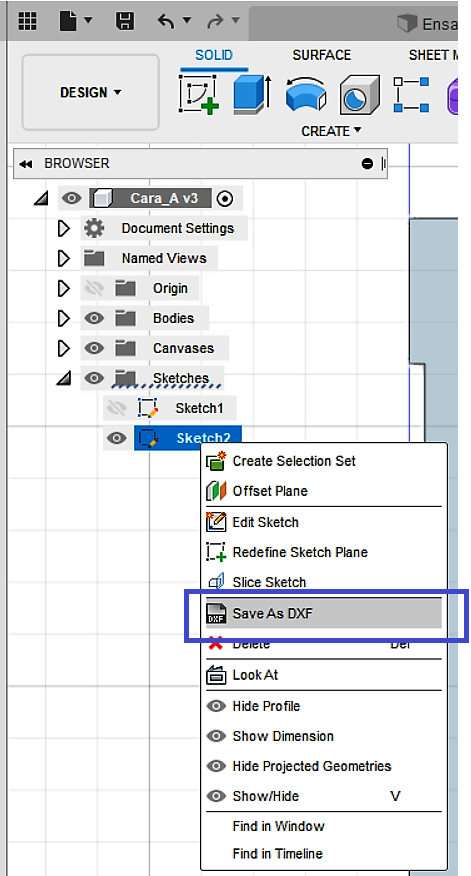This screenshot has width=471, height=876.
Task: Select the Rectangular Pattern tool
Action: [x=412, y=94]
